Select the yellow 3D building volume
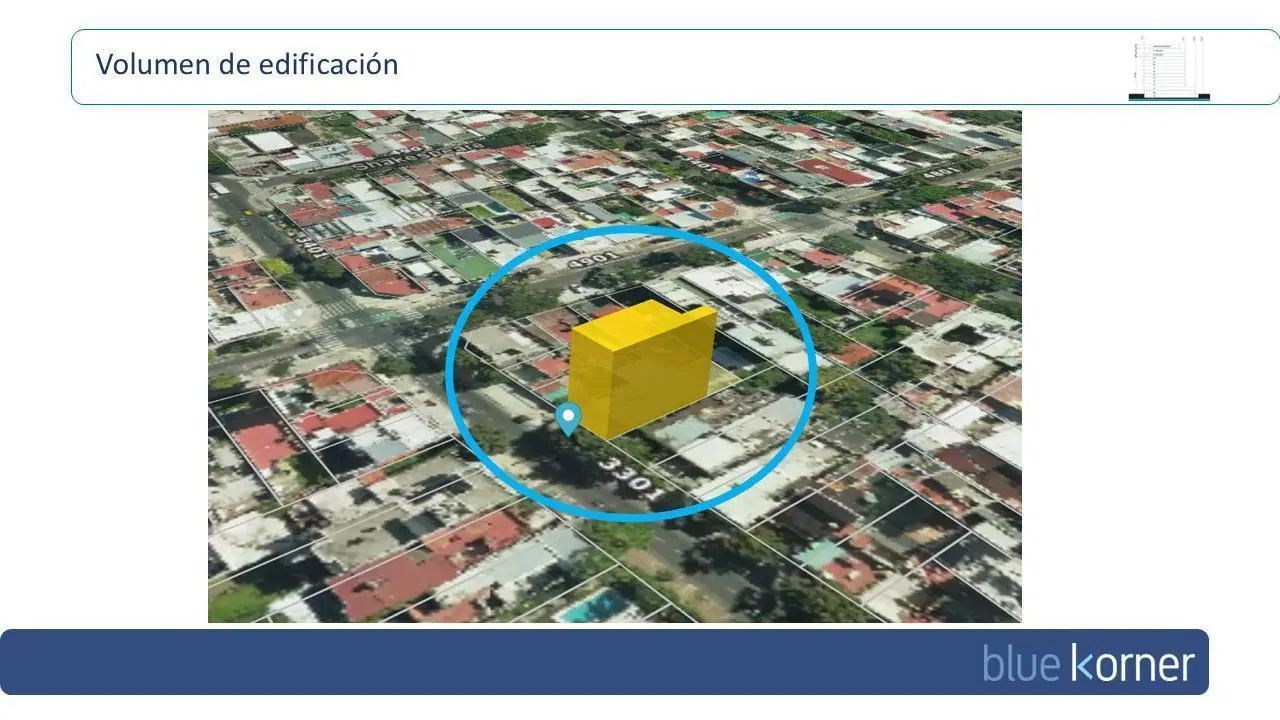The image size is (1280, 720). [641, 369]
